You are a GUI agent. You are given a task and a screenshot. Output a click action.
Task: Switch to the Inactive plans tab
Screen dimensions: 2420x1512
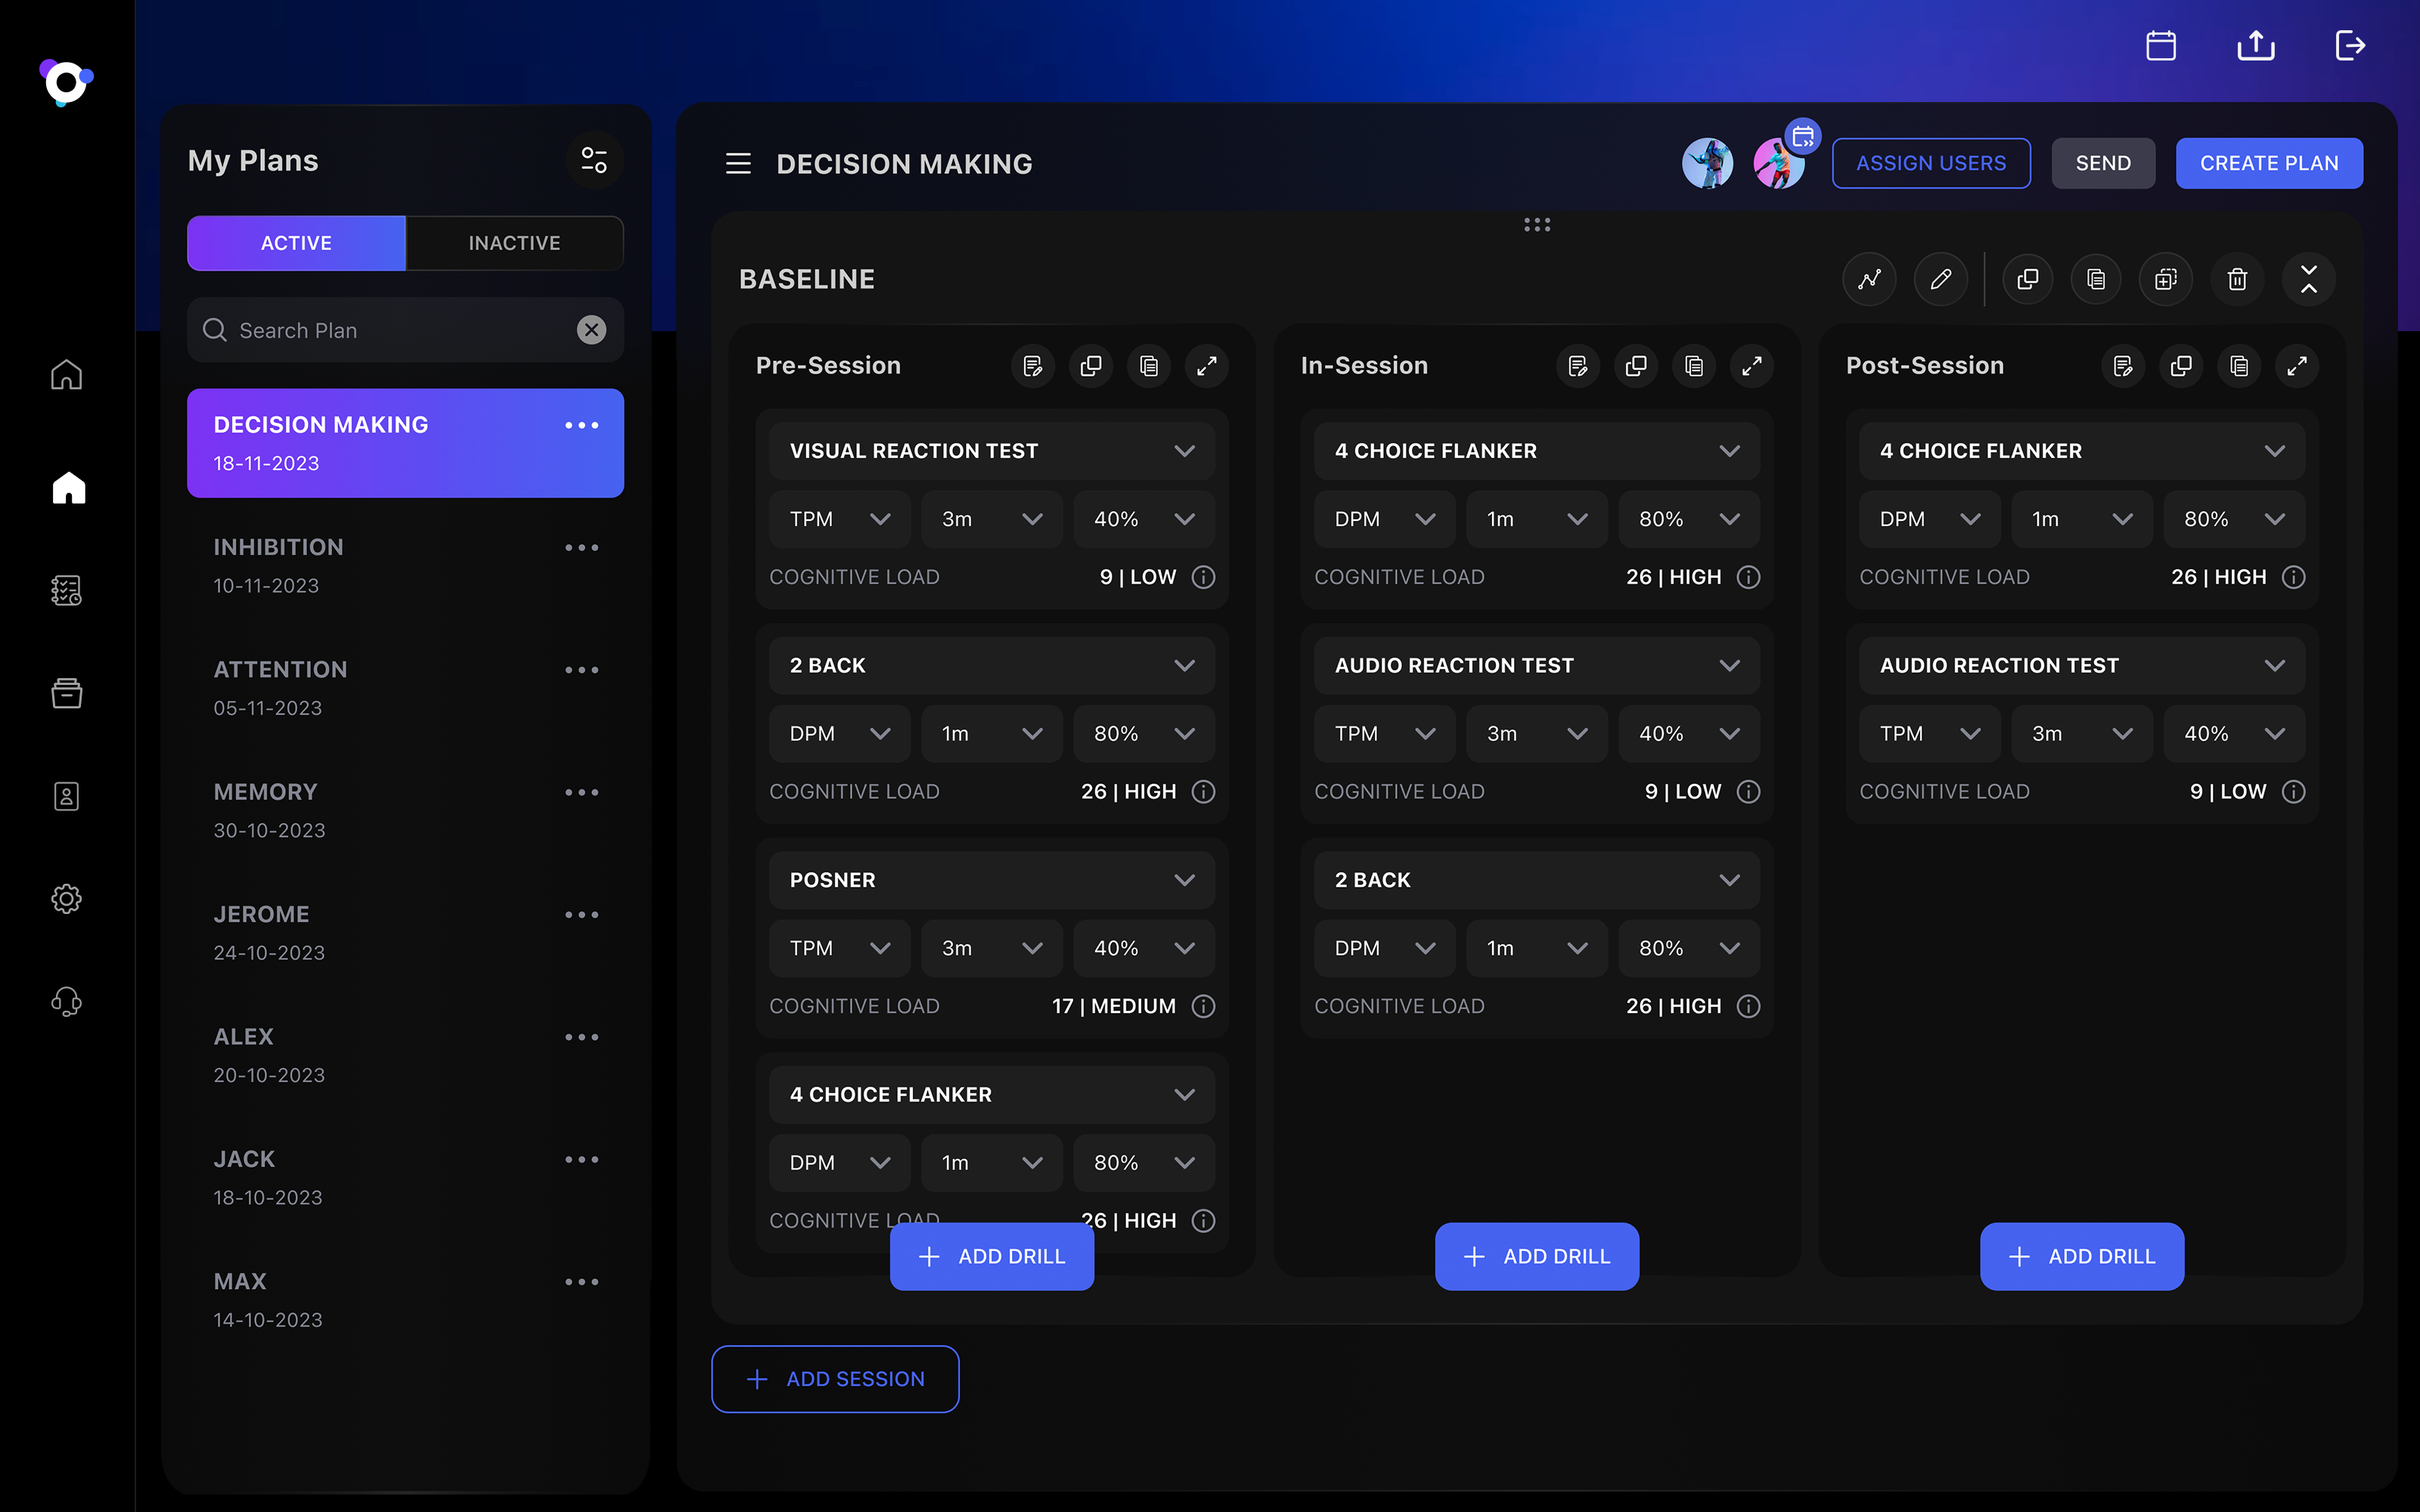point(514,243)
